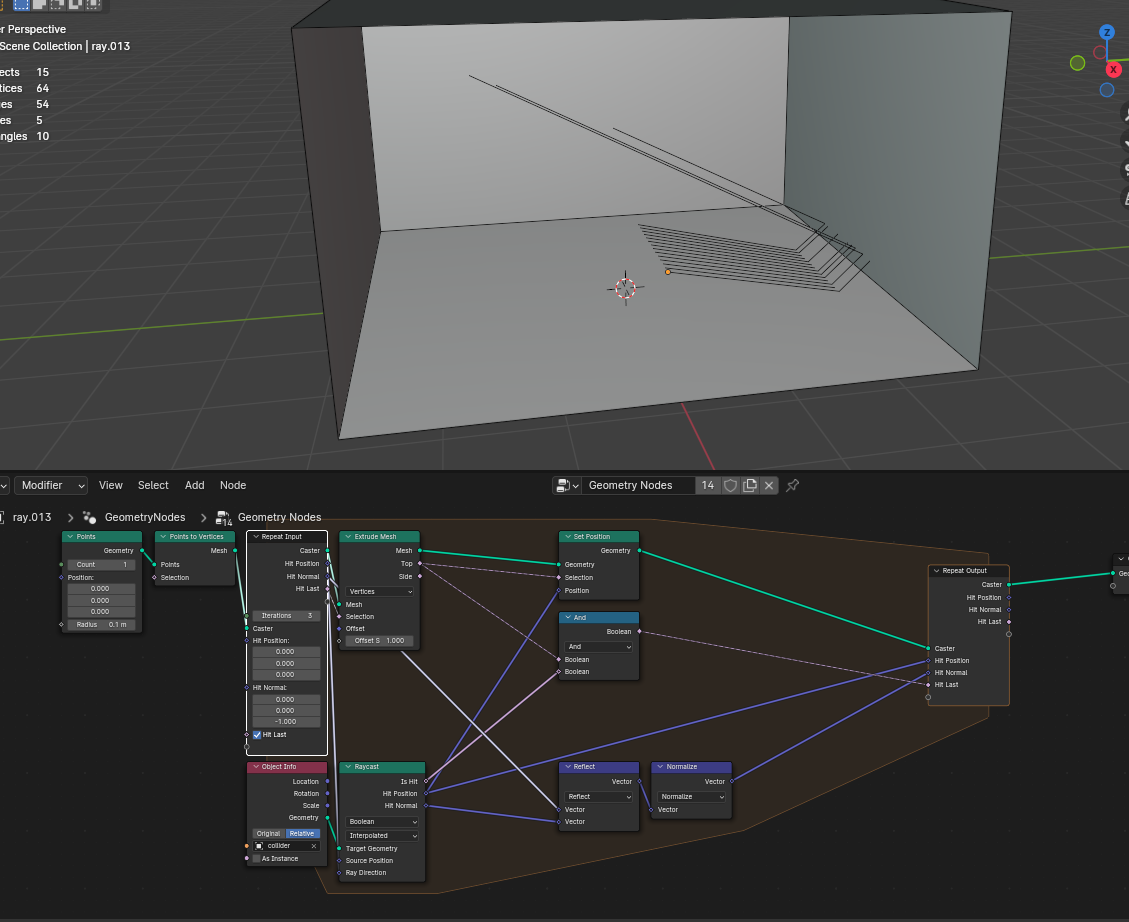Open the Reflect operation dropdown
Viewport: 1129px width, 922px height.
coord(598,797)
